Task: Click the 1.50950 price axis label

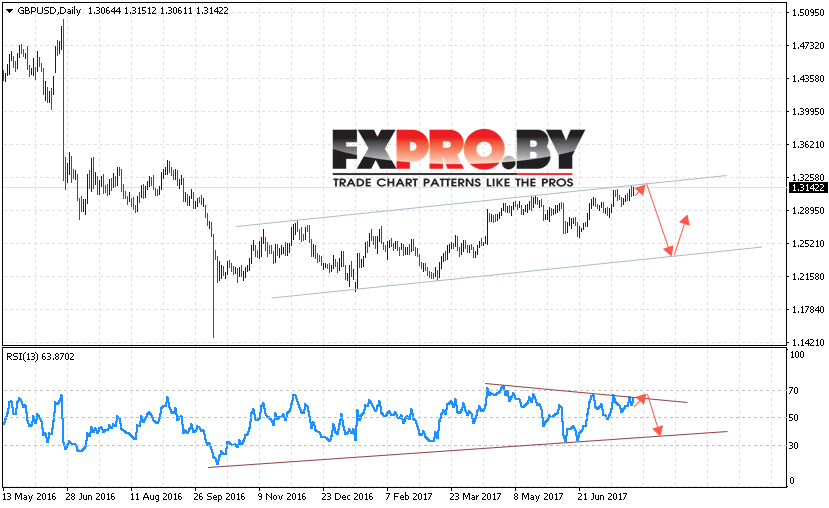Action: coord(808,13)
